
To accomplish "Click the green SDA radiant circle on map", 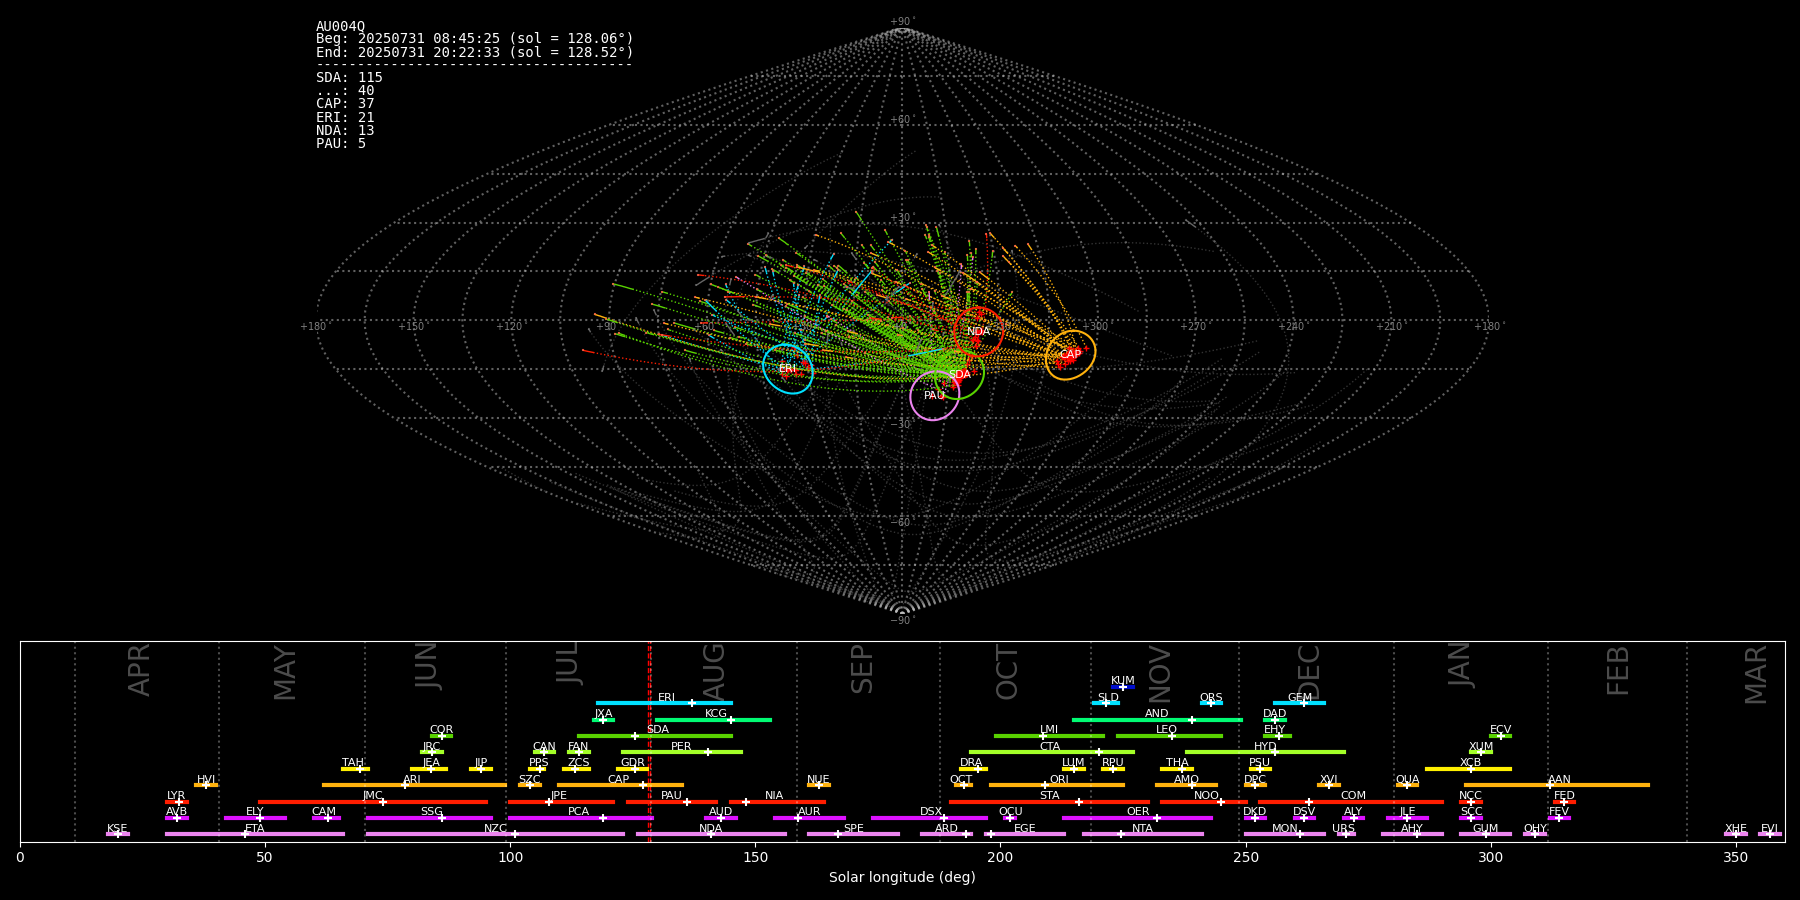I will (959, 374).
